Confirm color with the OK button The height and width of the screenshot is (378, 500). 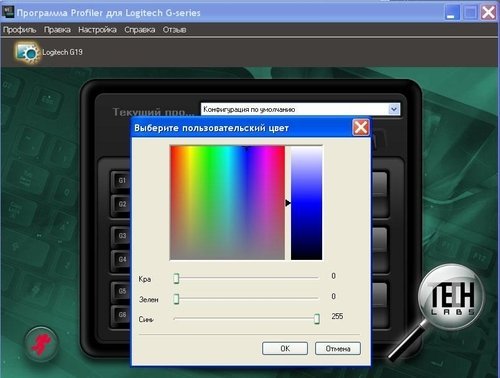285,348
